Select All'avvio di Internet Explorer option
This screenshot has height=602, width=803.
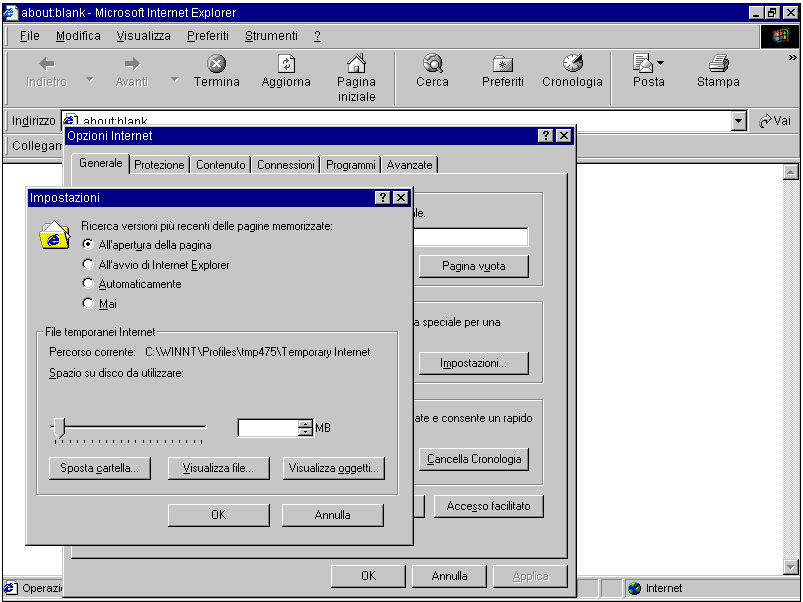click(x=88, y=265)
